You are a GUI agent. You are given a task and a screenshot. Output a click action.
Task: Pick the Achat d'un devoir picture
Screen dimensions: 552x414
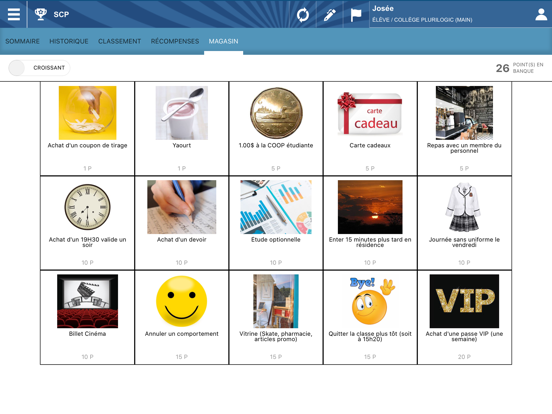point(182,207)
